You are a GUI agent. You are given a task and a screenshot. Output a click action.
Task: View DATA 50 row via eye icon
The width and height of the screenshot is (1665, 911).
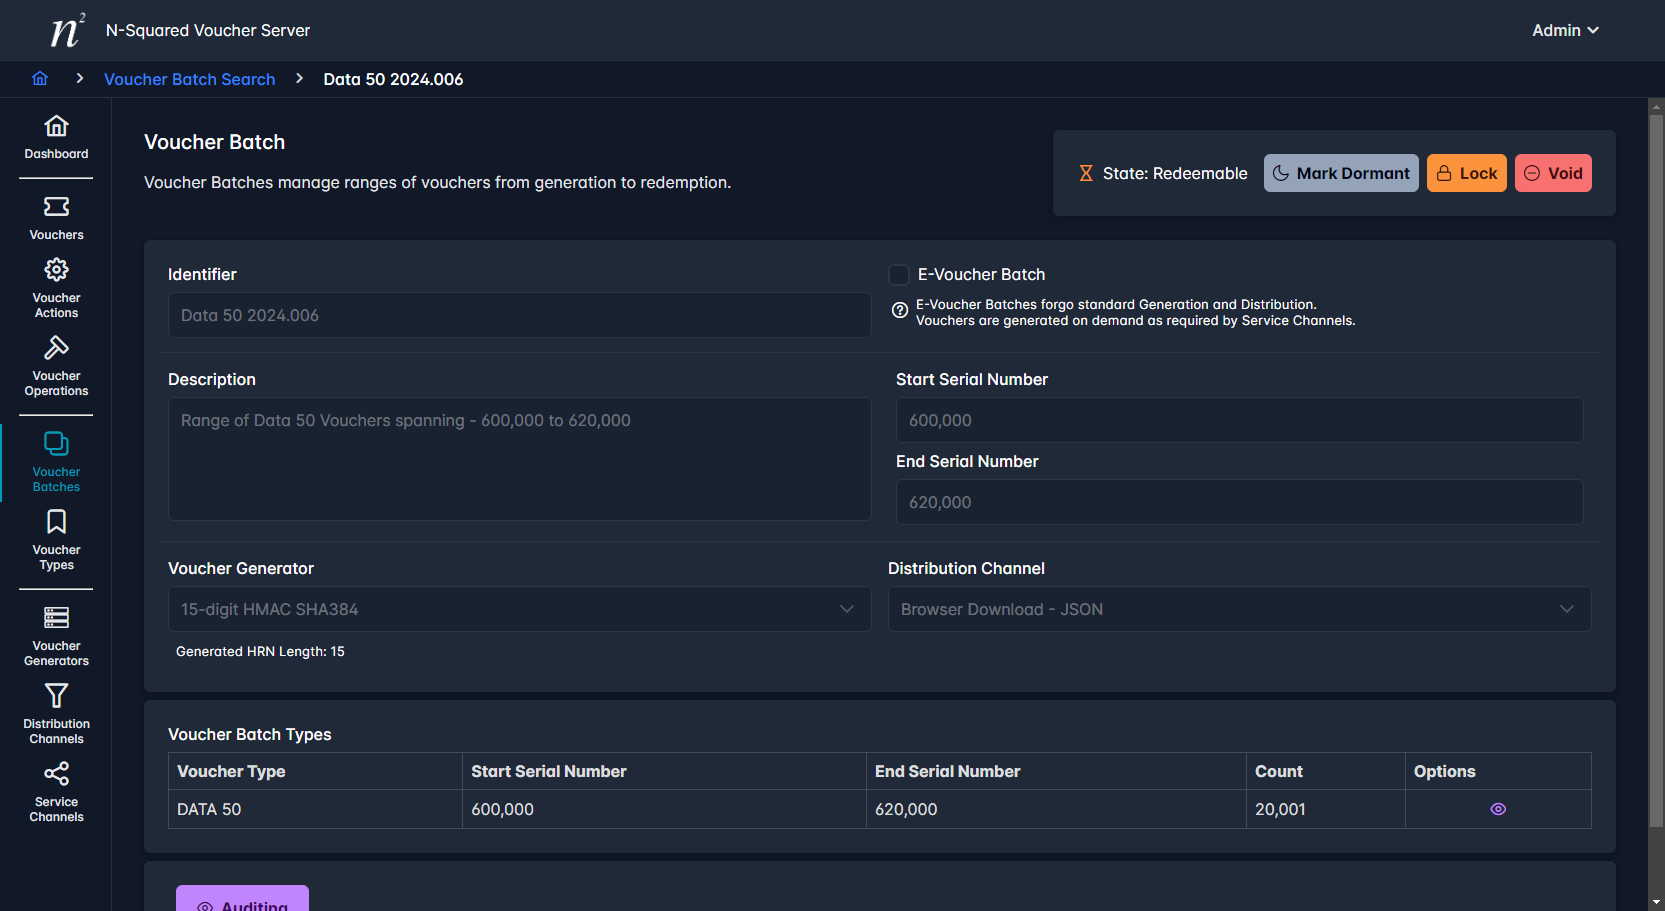[x=1497, y=809]
